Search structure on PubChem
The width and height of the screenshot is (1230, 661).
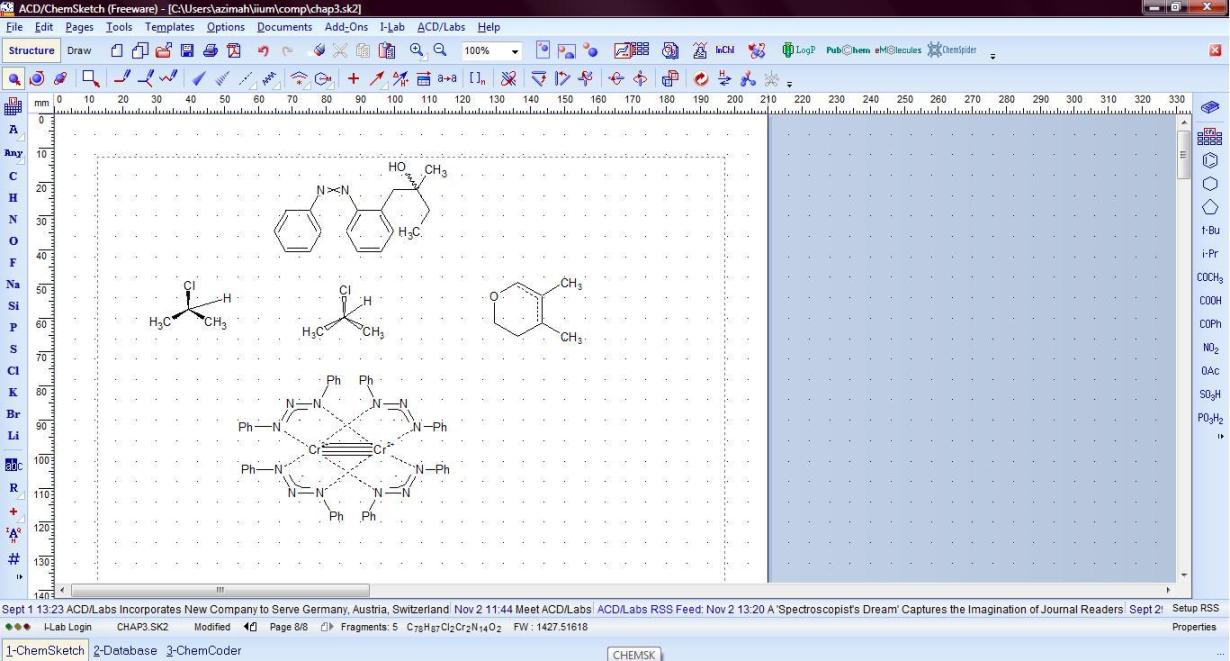click(x=848, y=50)
